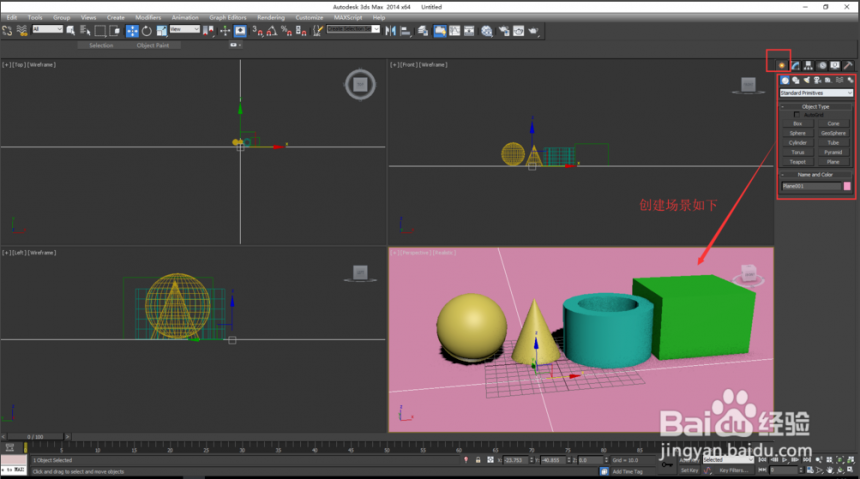Open the Render Setup icon
This screenshot has width=860, height=479.
tap(503, 31)
